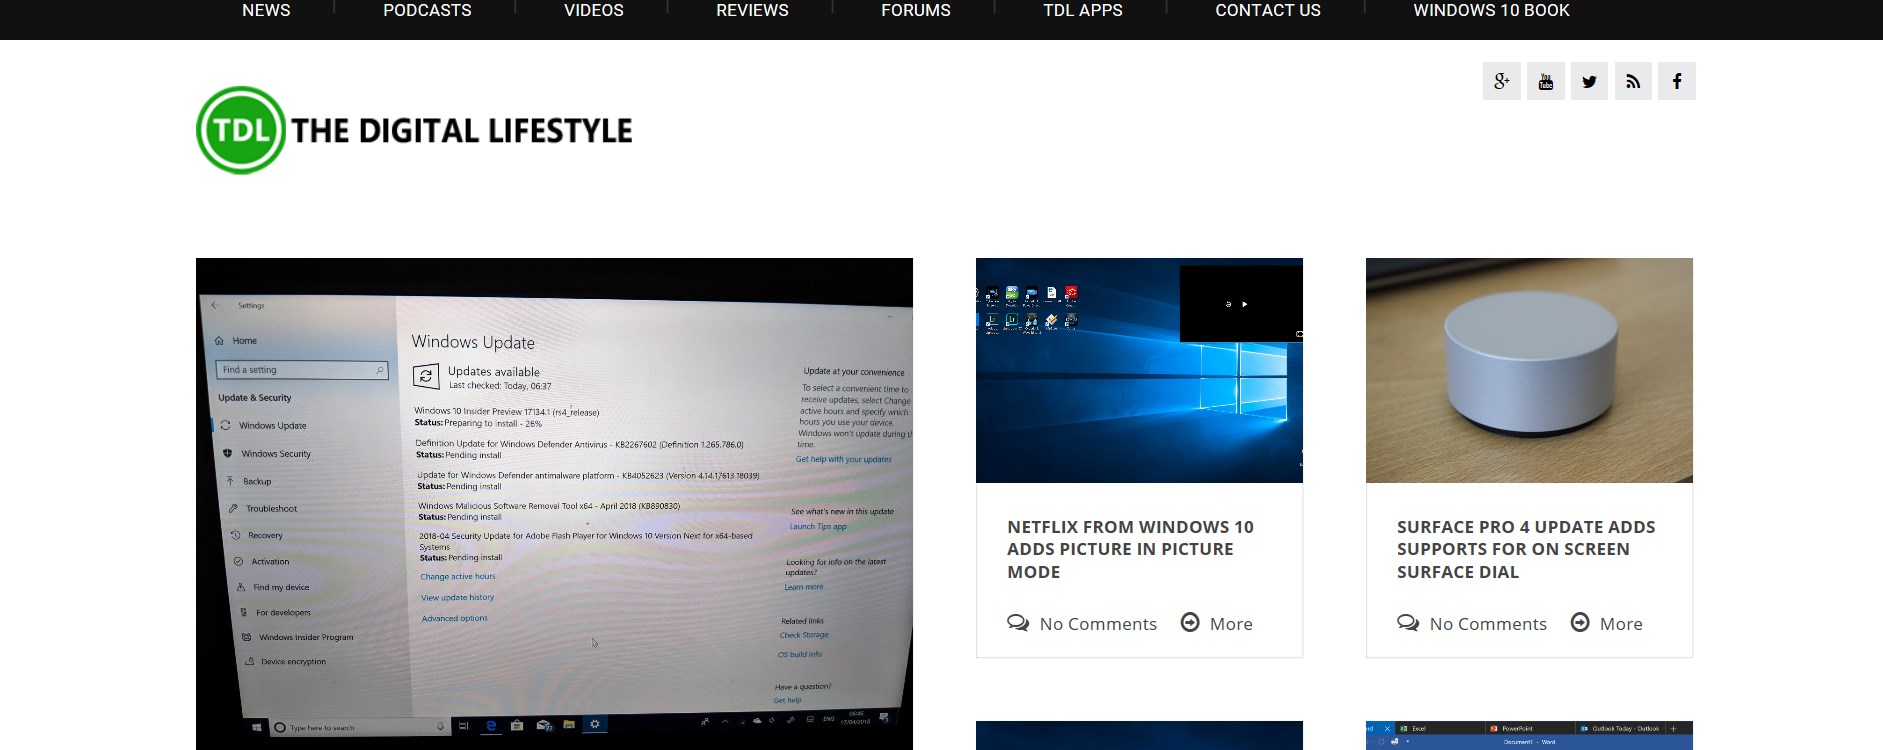Click the comments bubble icon under Surface Pro article
Viewport: 1883px width, 750px height.
tap(1408, 623)
